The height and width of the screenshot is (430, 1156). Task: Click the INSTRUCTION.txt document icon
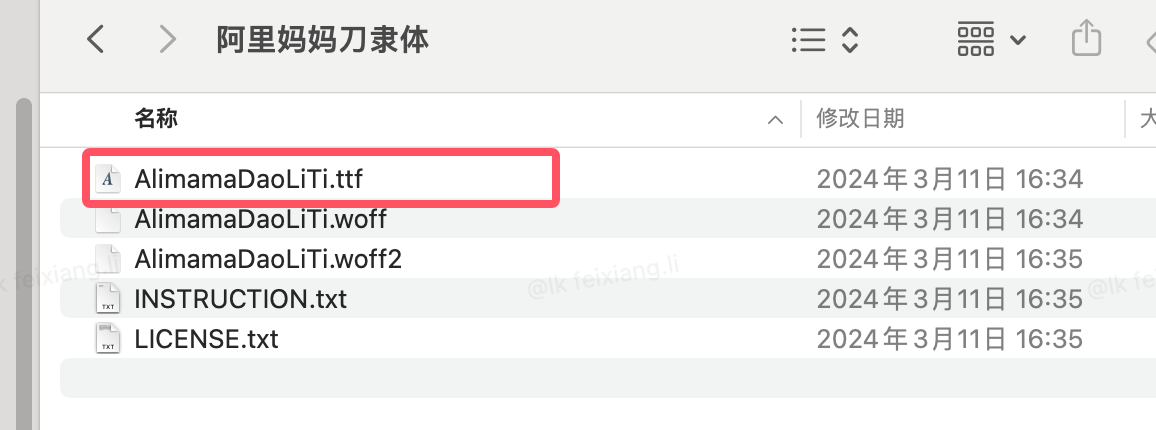108,299
